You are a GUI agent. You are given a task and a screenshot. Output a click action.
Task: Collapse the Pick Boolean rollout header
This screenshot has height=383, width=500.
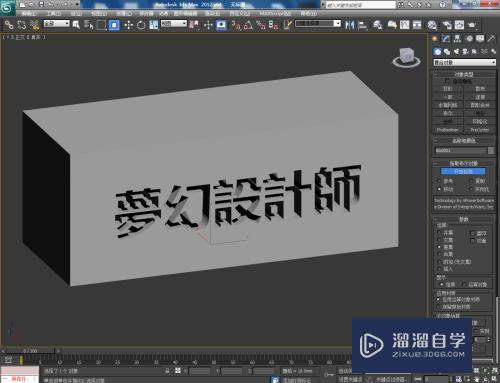coord(464,164)
